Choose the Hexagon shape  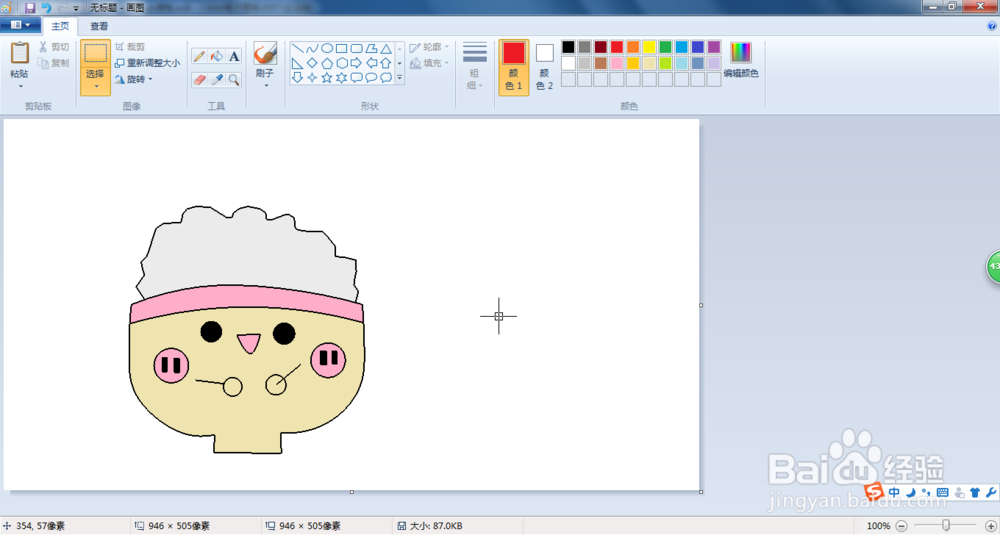[341, 63]
